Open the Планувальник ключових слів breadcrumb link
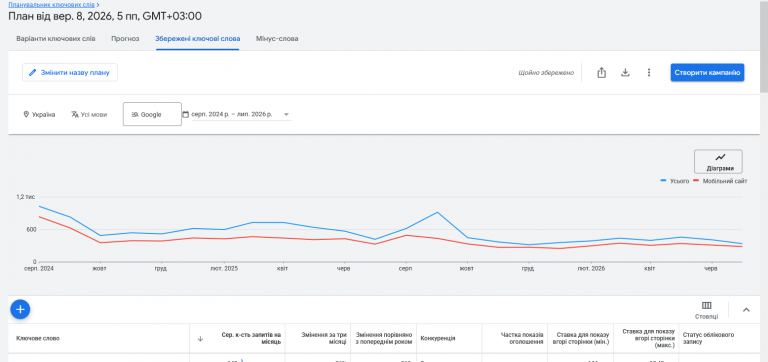This screenshot has width=768, height=362. [52, 4]
